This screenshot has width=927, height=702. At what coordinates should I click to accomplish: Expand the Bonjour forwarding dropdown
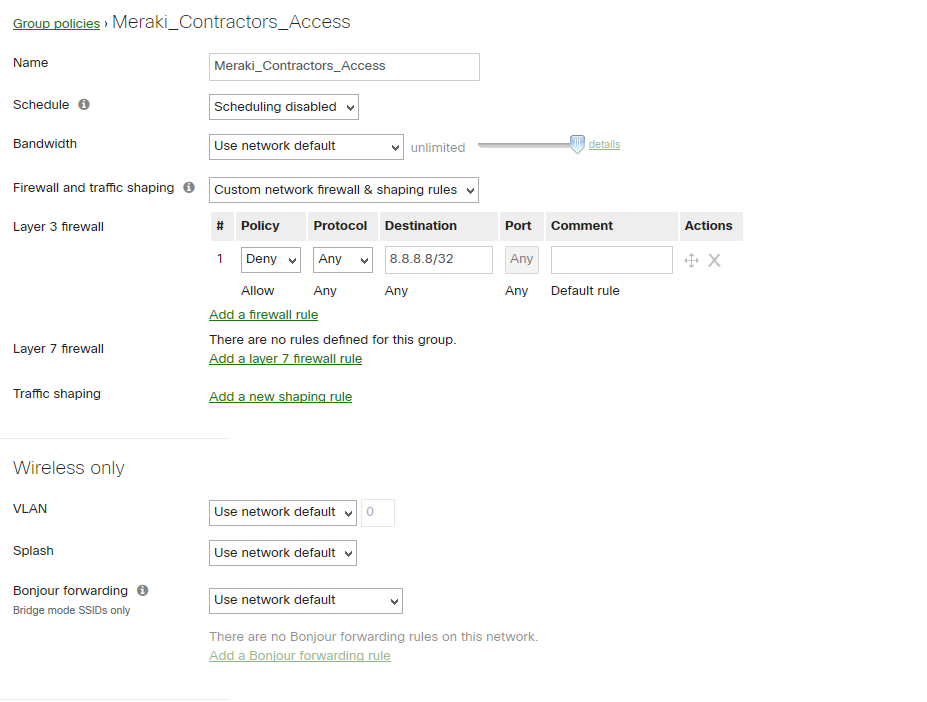click(306, 600)
